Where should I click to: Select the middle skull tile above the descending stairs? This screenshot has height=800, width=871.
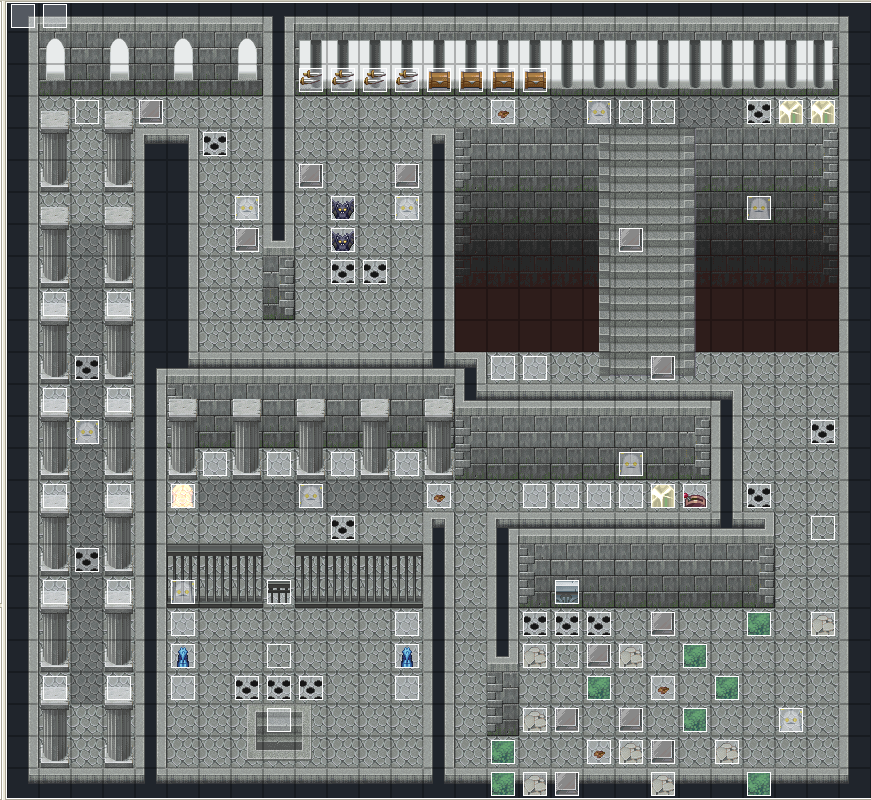(x=279, y=688)
